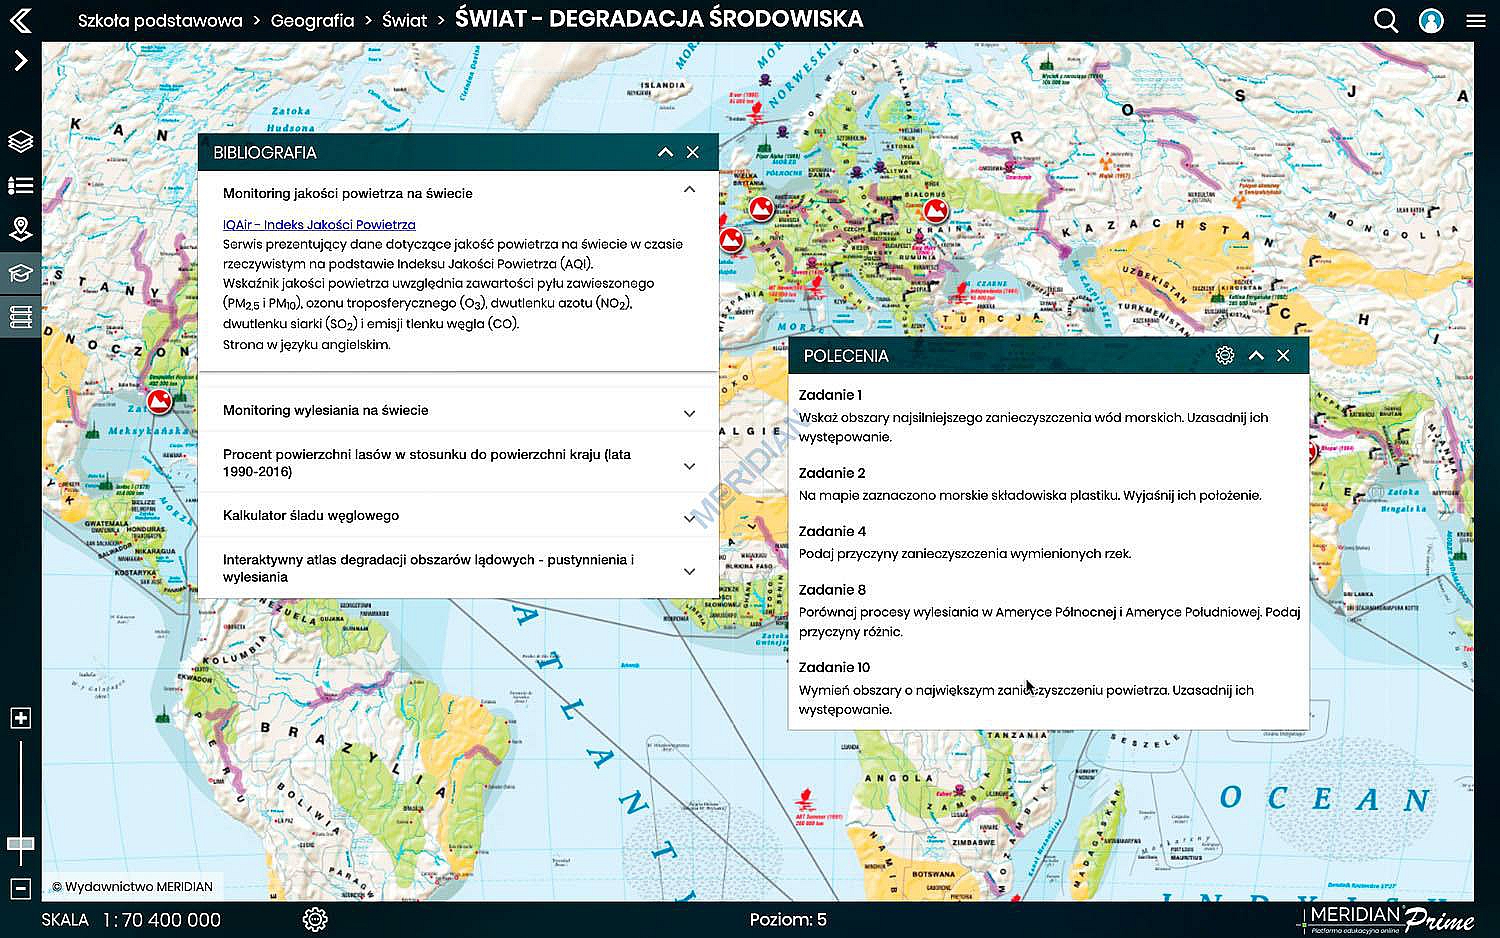Click Kalkulator śladu węglowego title
The height and width of the screenshot is (938, 1500).
(311, 515)
